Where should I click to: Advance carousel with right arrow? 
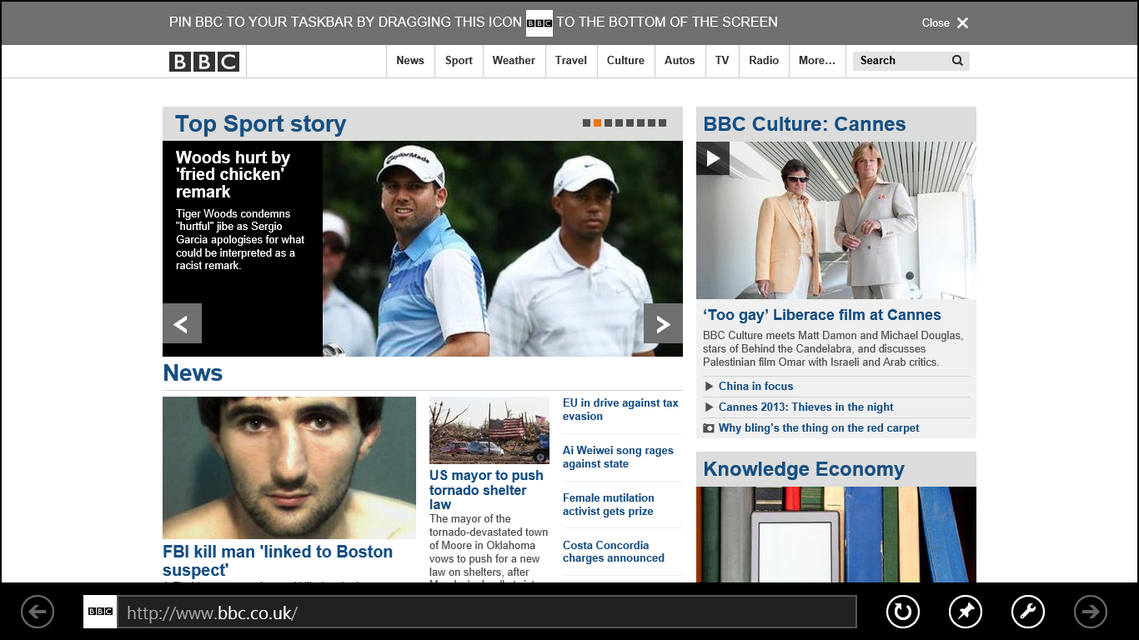click(662, 324)
